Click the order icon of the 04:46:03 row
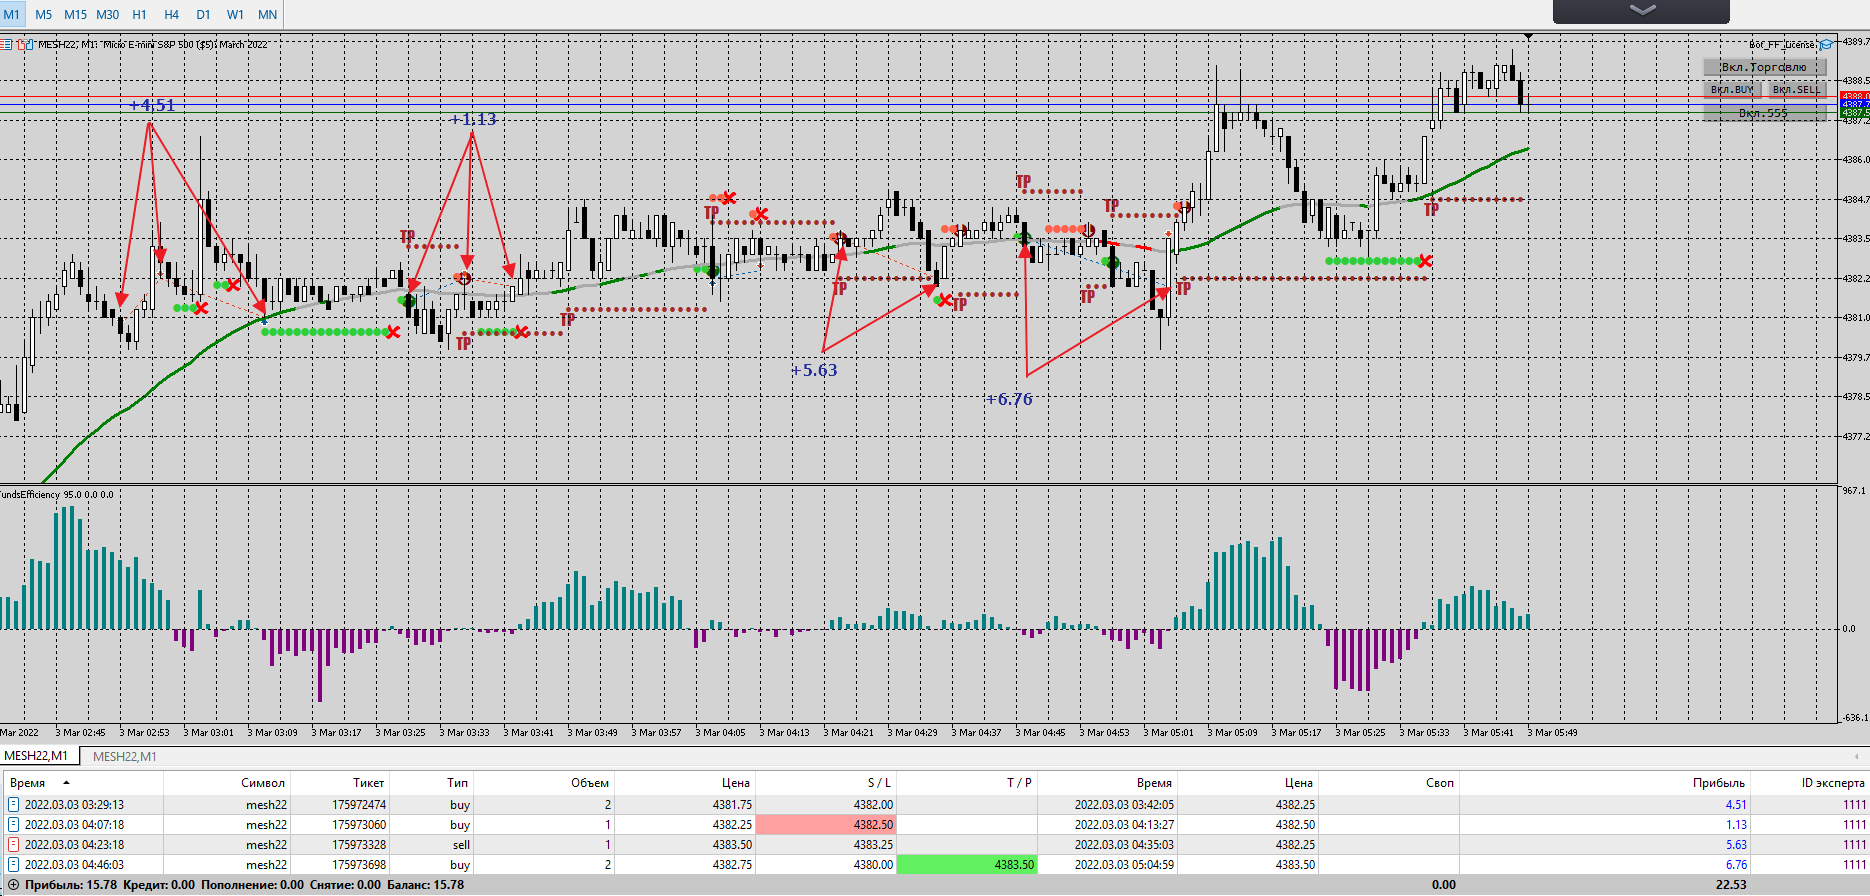1870x896 pixels. click(14, 865)
